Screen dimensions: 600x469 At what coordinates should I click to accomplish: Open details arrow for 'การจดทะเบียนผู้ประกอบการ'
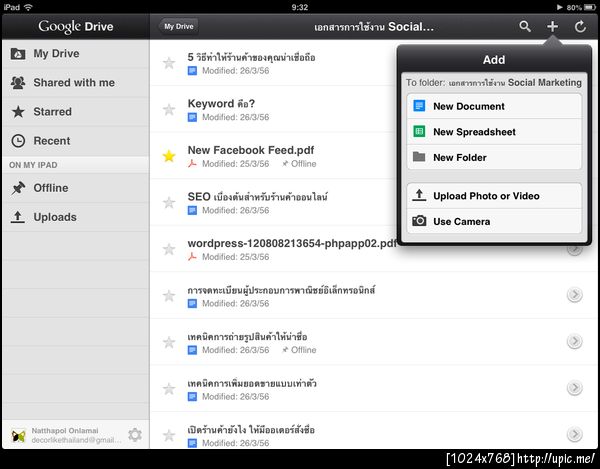coord(574,295)
